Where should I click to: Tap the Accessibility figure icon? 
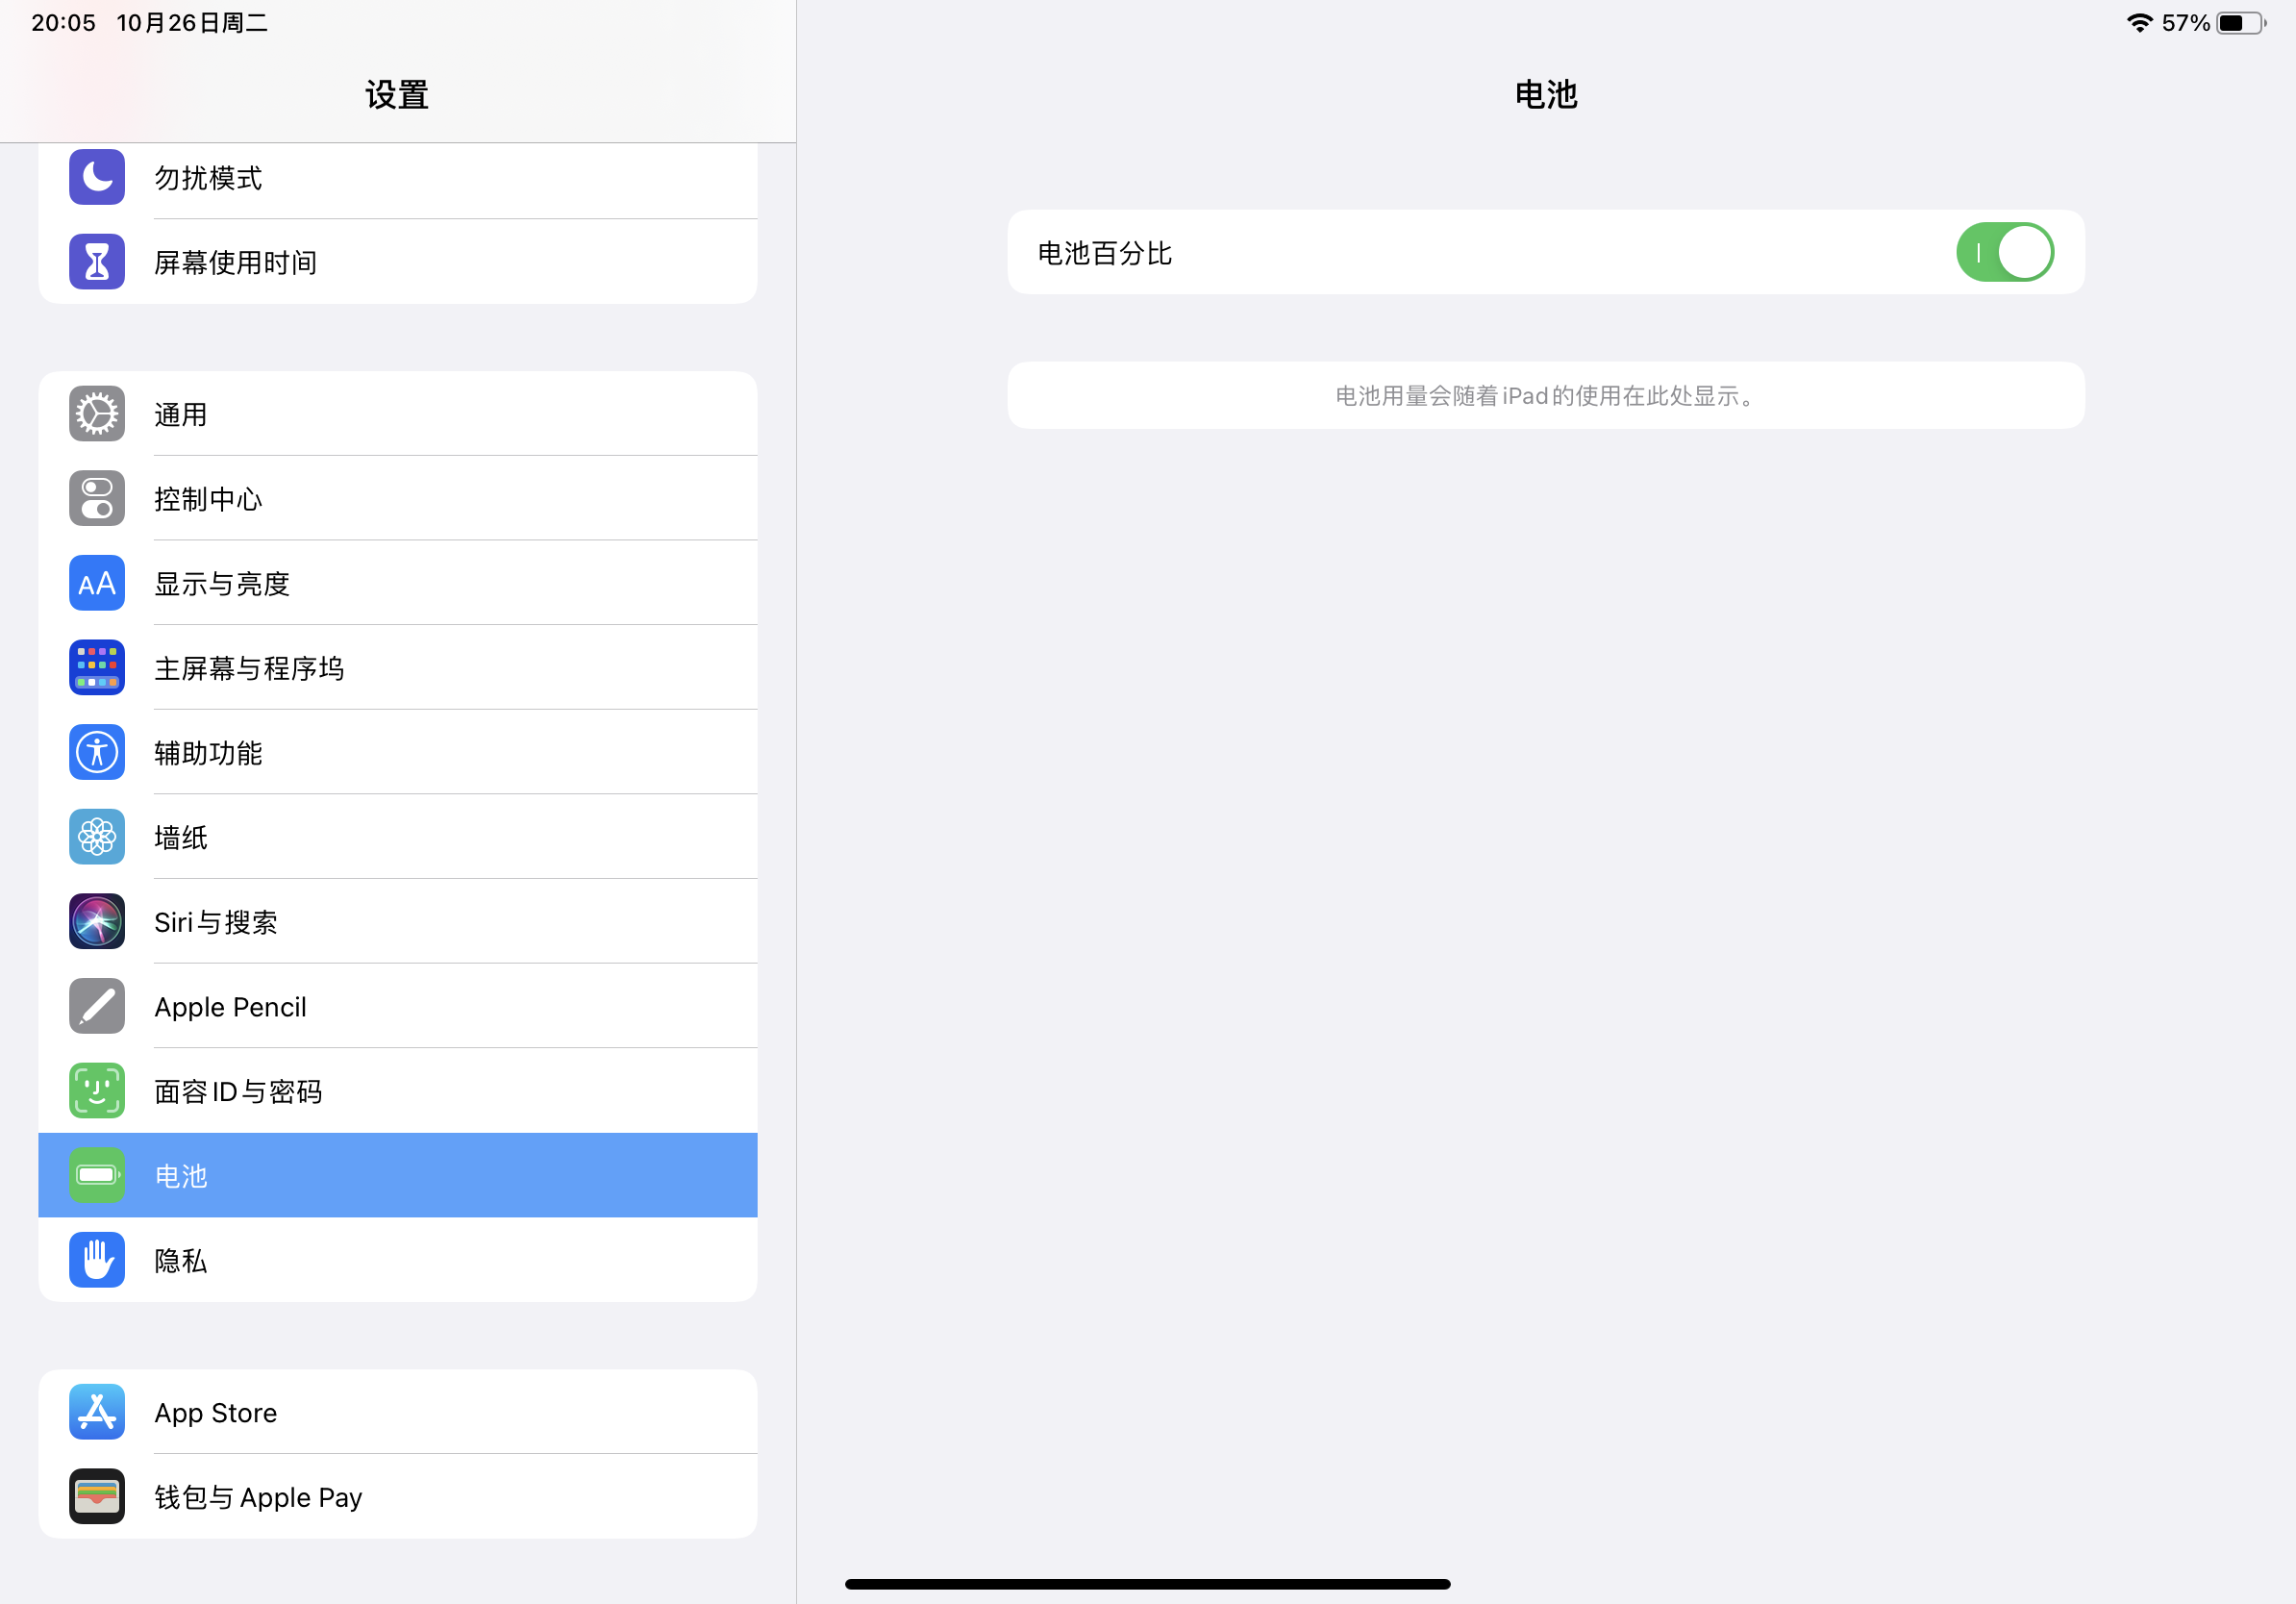tap(97, 752)
